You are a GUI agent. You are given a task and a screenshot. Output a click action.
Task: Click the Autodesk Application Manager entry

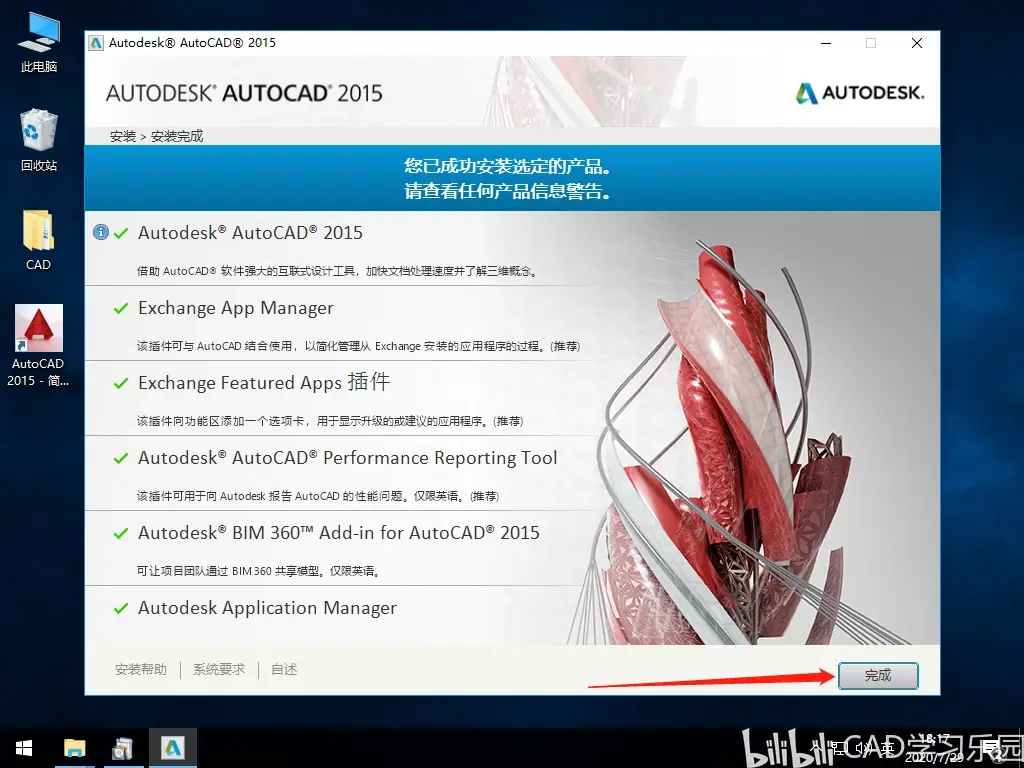[267, 608]
